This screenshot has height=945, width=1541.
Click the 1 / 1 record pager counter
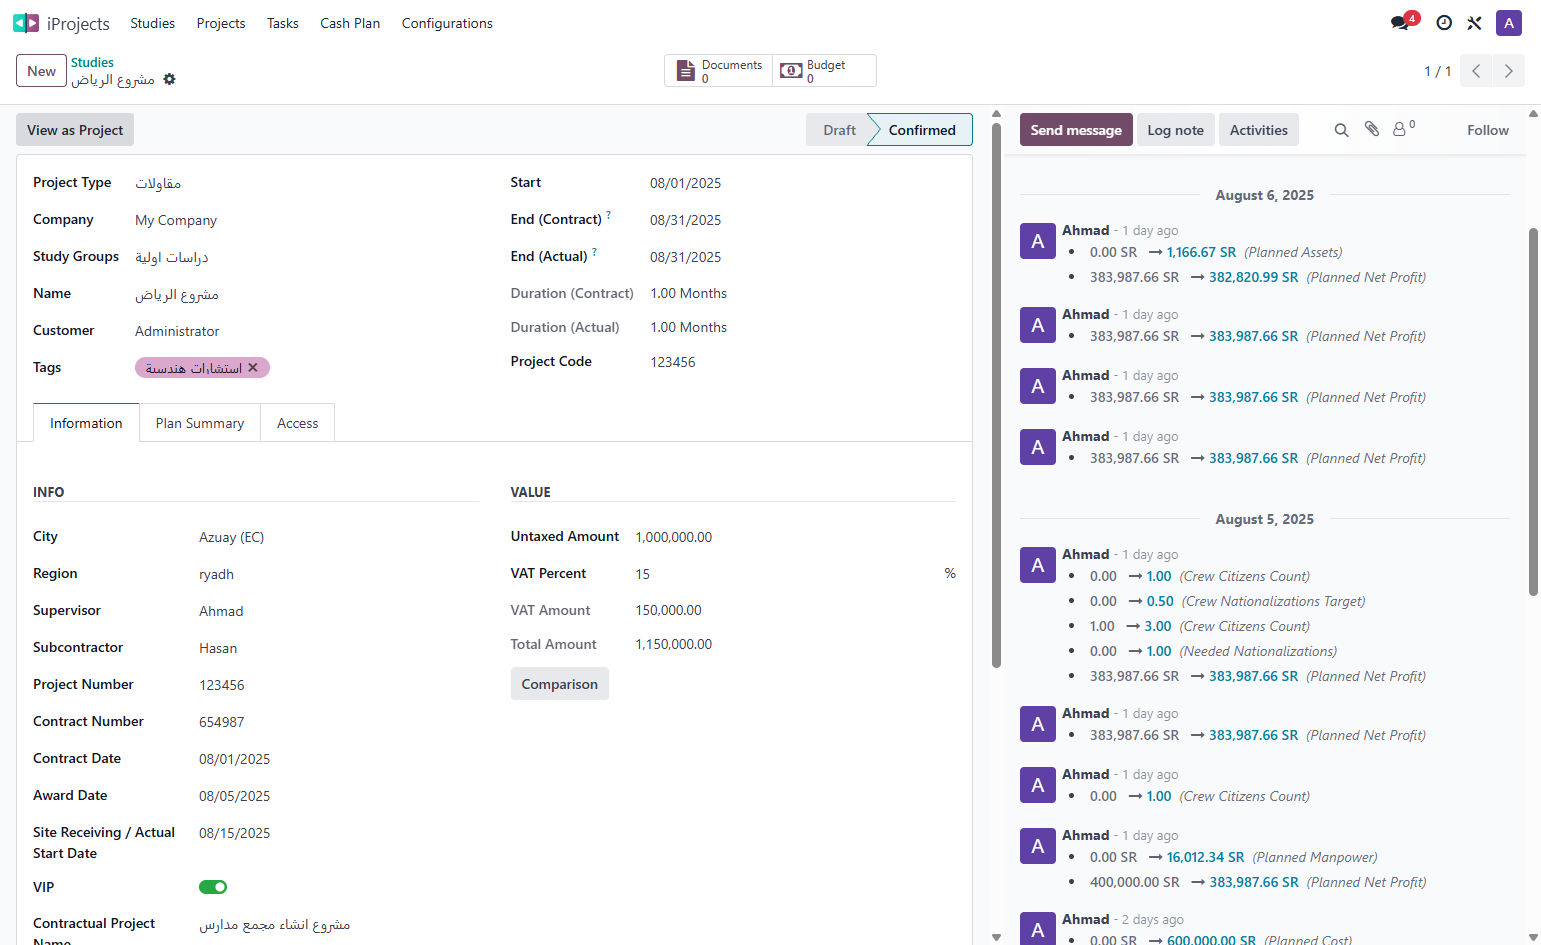[1437, 71]
